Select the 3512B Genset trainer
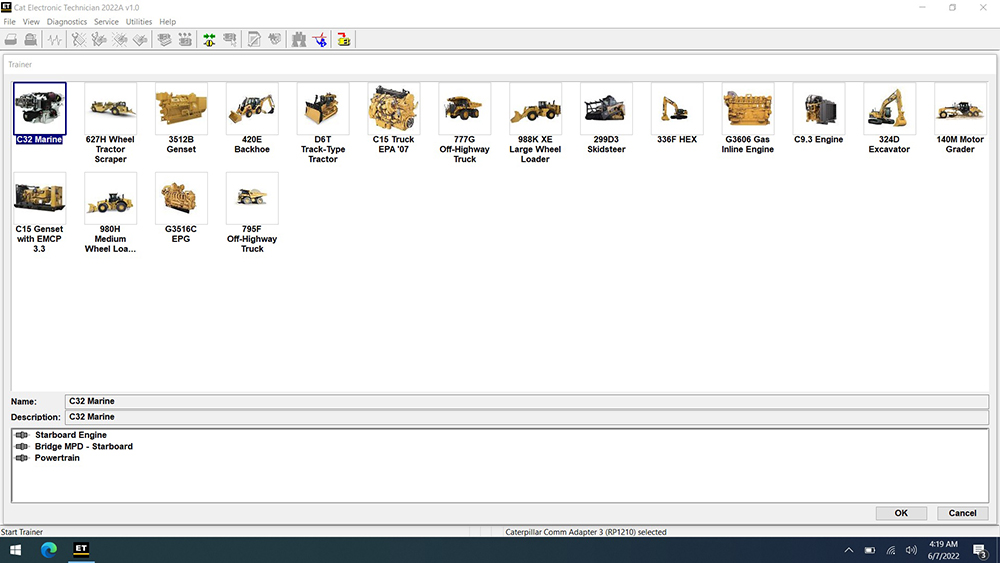1000x563 pixels. pyautogui.click(x=181, y=118)
